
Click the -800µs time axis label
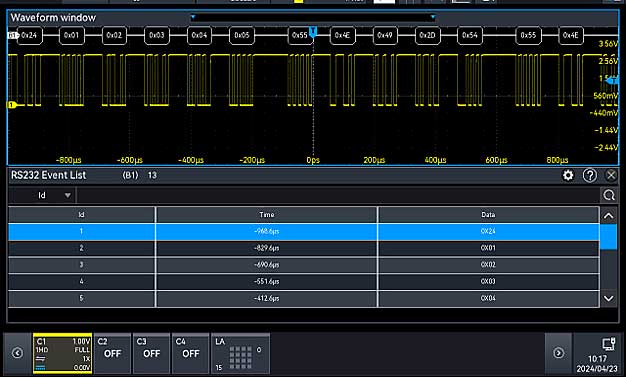click(68, 160)
